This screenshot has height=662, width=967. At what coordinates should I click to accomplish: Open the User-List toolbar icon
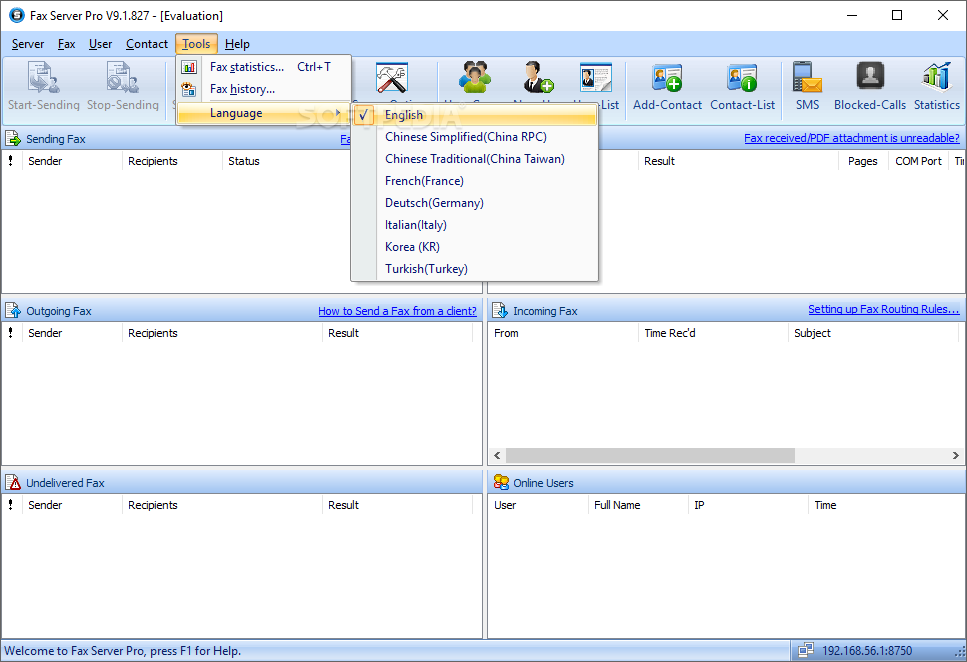click(596, 77)
